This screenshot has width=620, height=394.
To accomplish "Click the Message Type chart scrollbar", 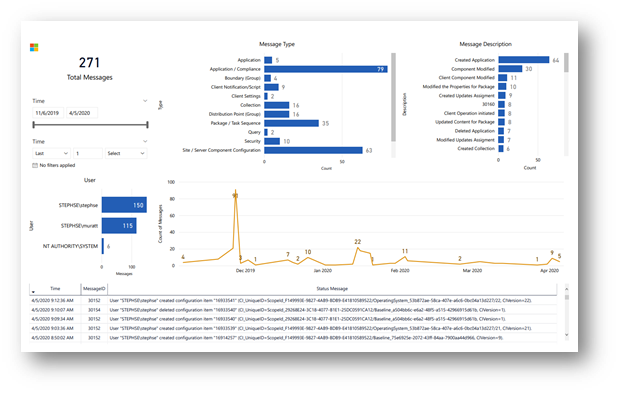I will (393, 97).
